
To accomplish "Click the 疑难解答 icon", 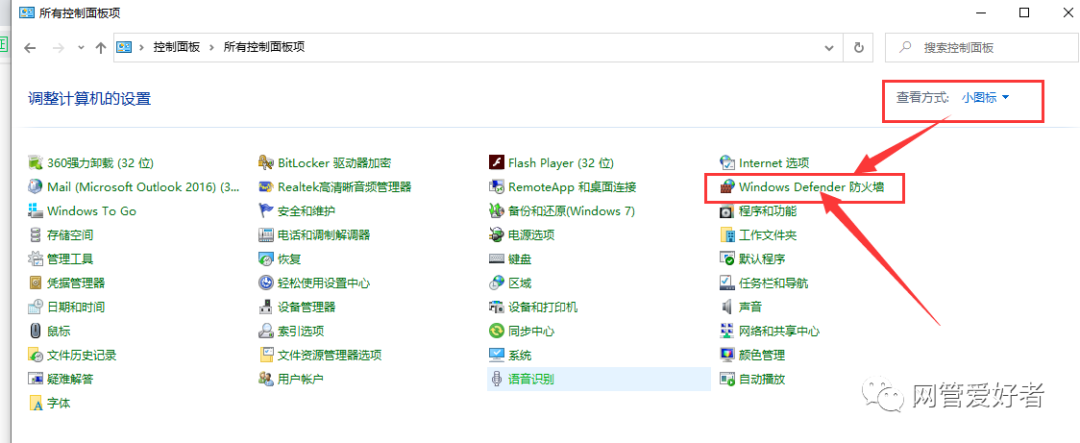I will (35, 379).
